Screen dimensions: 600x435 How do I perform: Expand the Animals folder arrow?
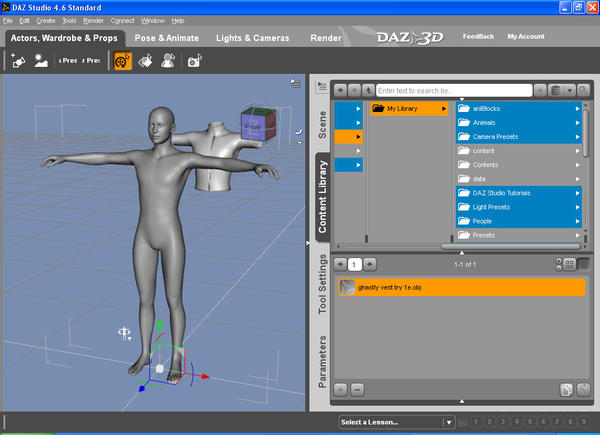click(577, 123)
